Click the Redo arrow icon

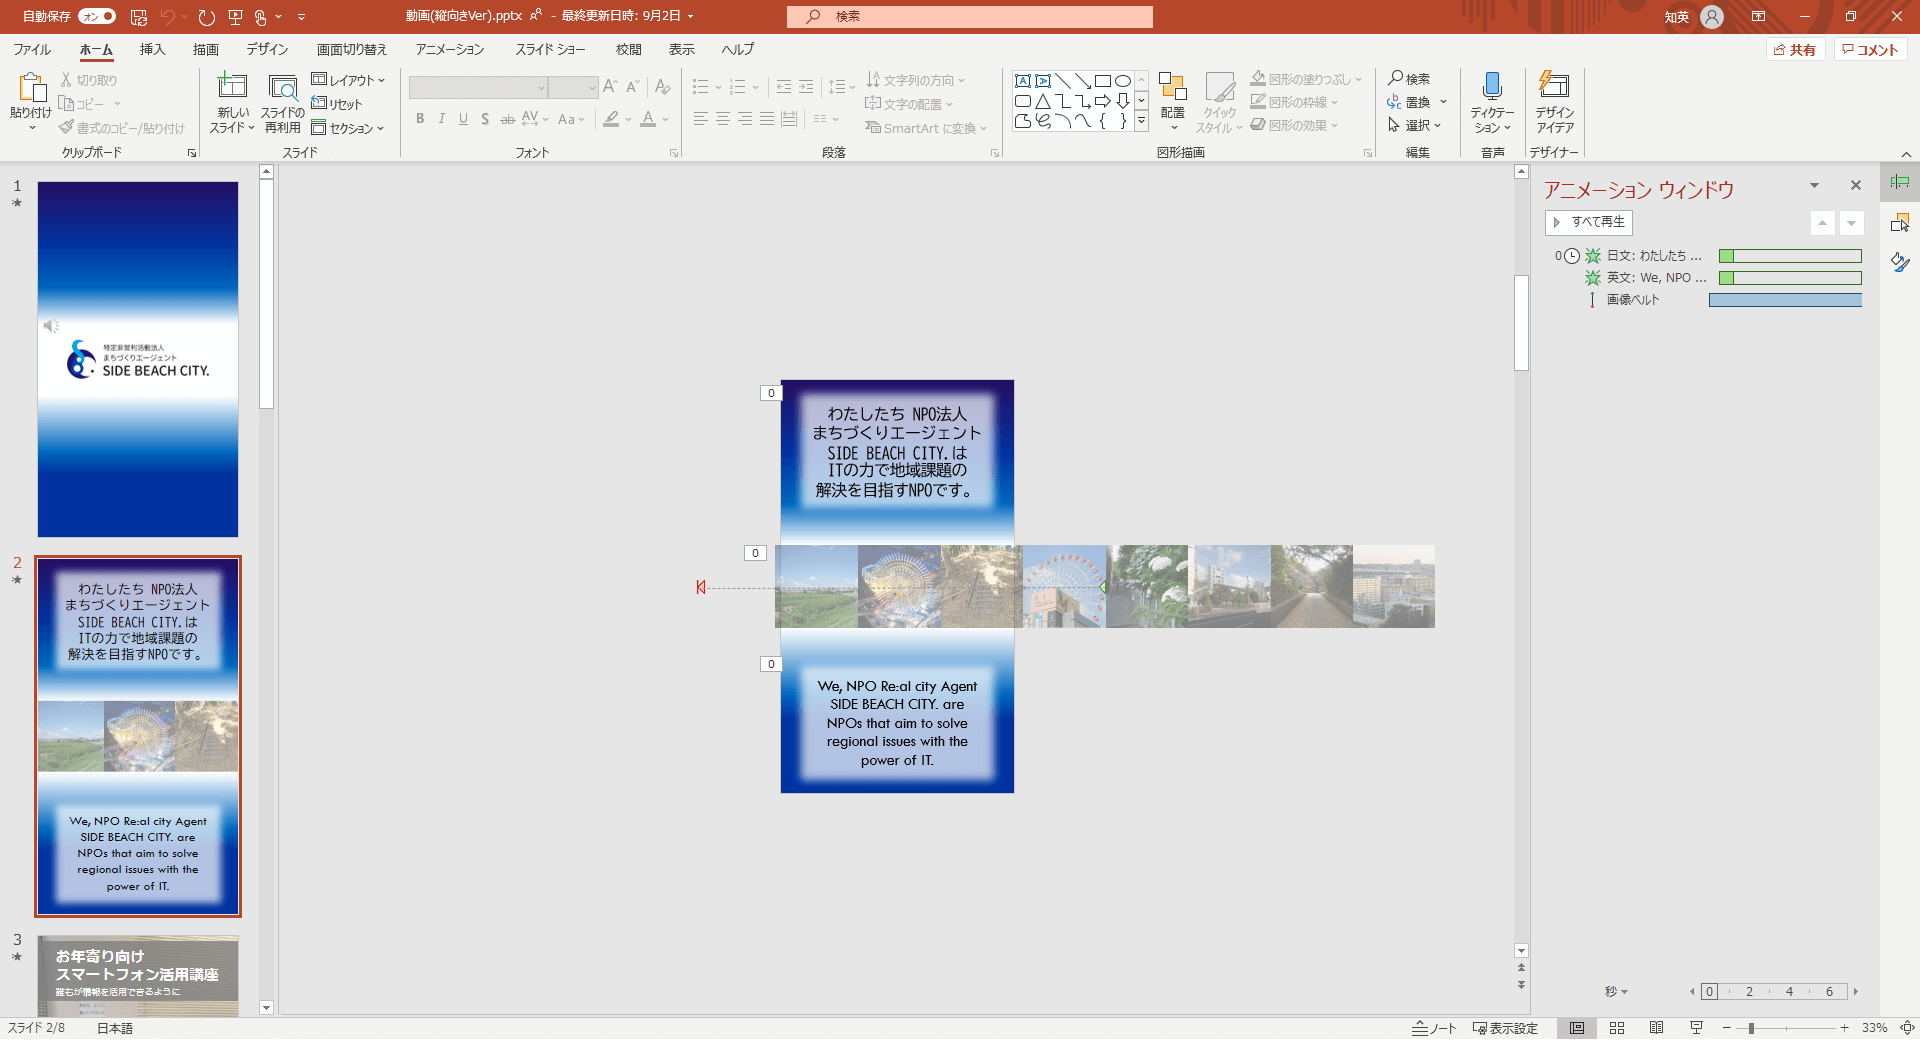tap(207, 17)
